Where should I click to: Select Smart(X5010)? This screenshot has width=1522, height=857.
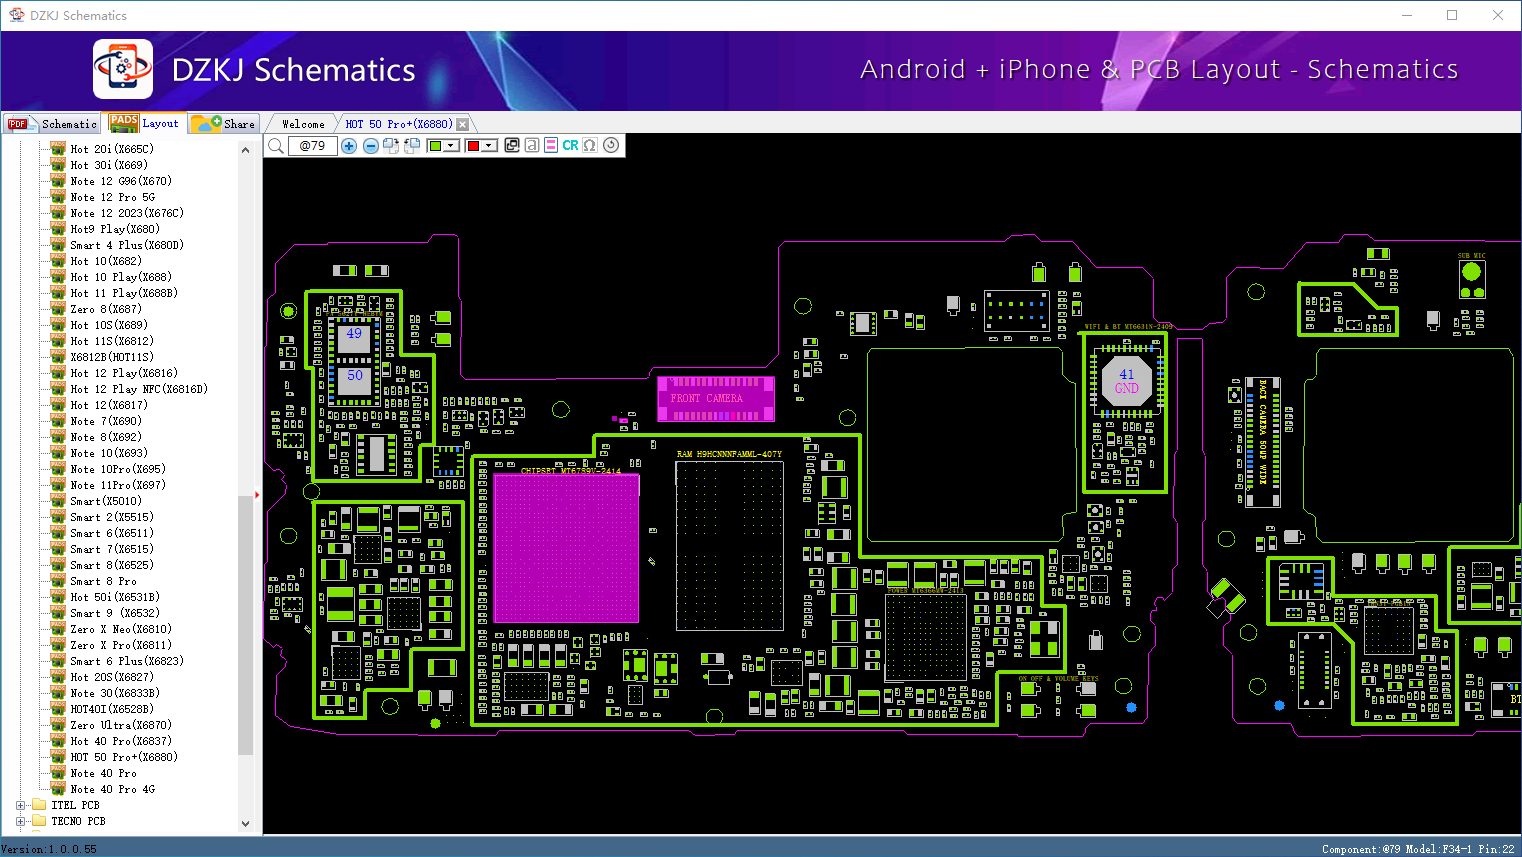106,501
